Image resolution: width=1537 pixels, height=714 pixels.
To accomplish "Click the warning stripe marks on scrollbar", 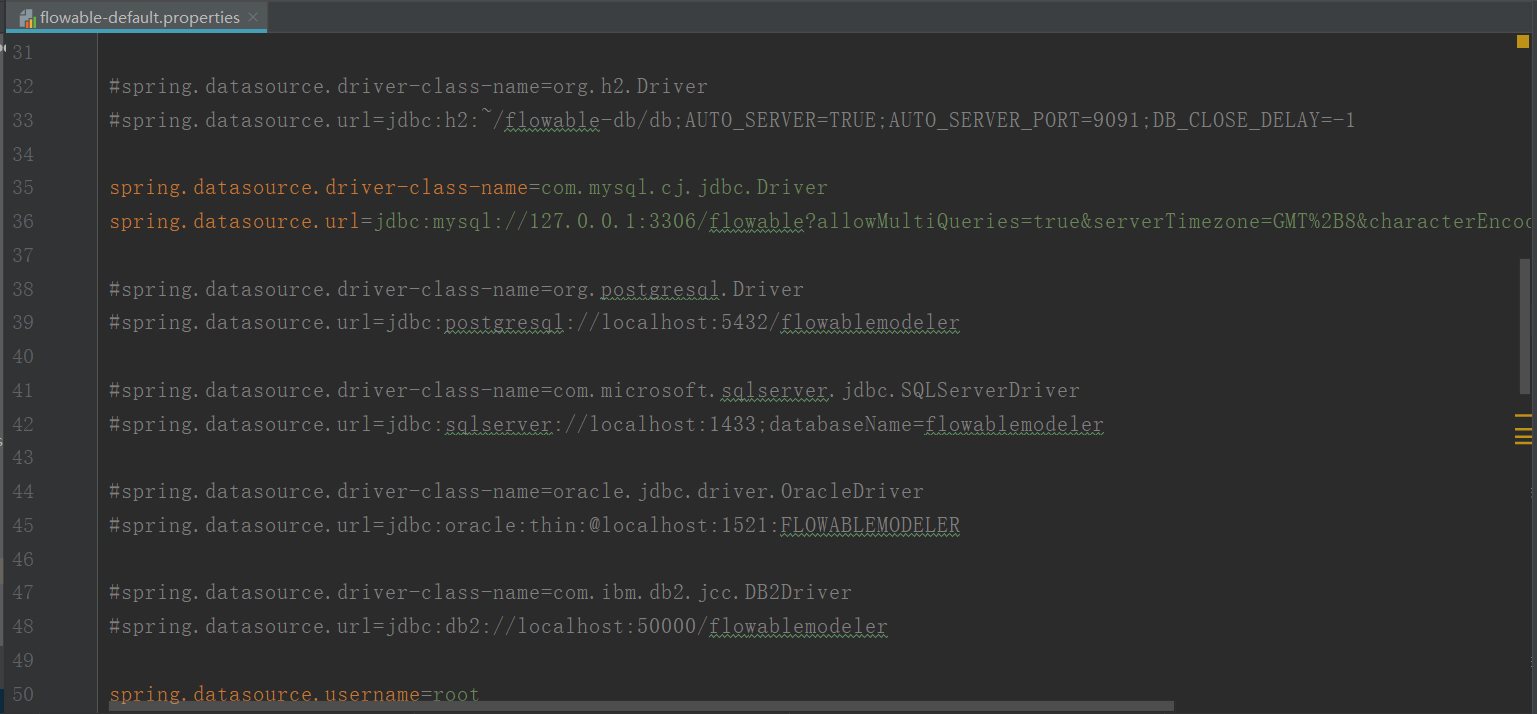I will click(1523, 428).
